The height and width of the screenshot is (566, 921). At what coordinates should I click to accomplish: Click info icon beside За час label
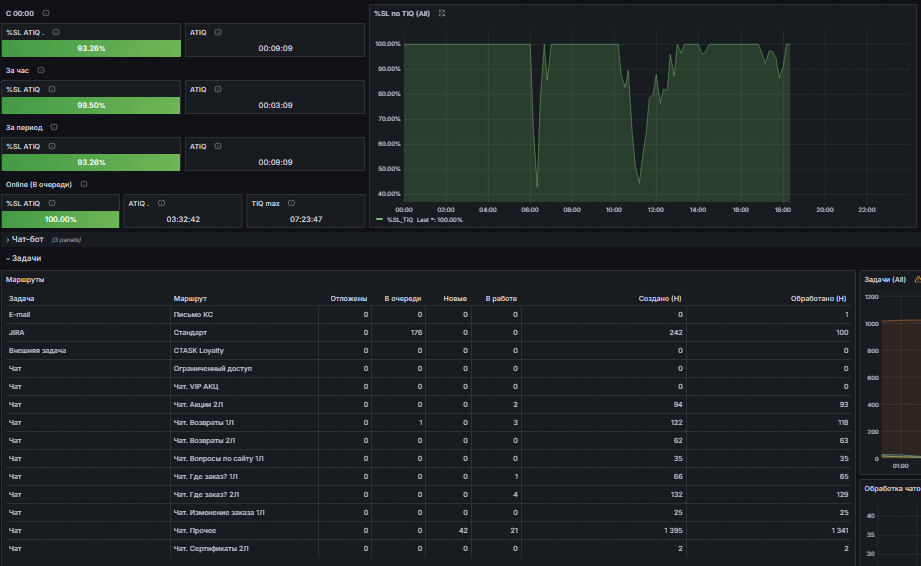coord(41,70)
